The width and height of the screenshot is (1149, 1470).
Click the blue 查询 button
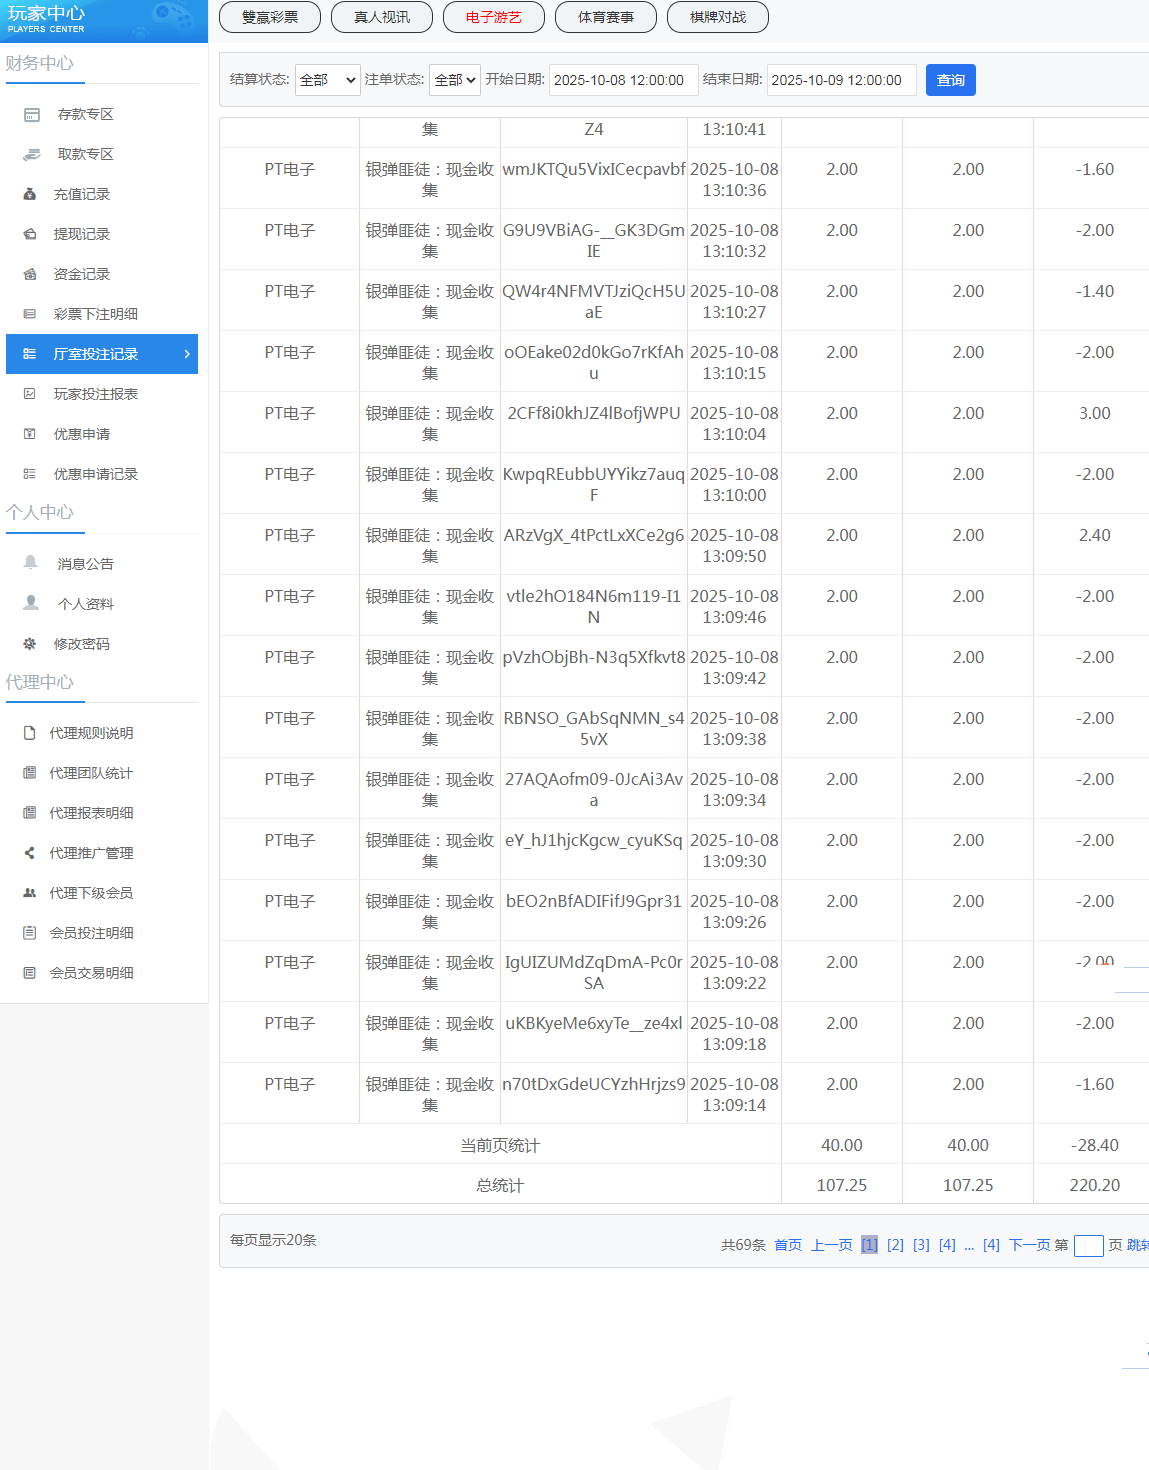(950, 80)
